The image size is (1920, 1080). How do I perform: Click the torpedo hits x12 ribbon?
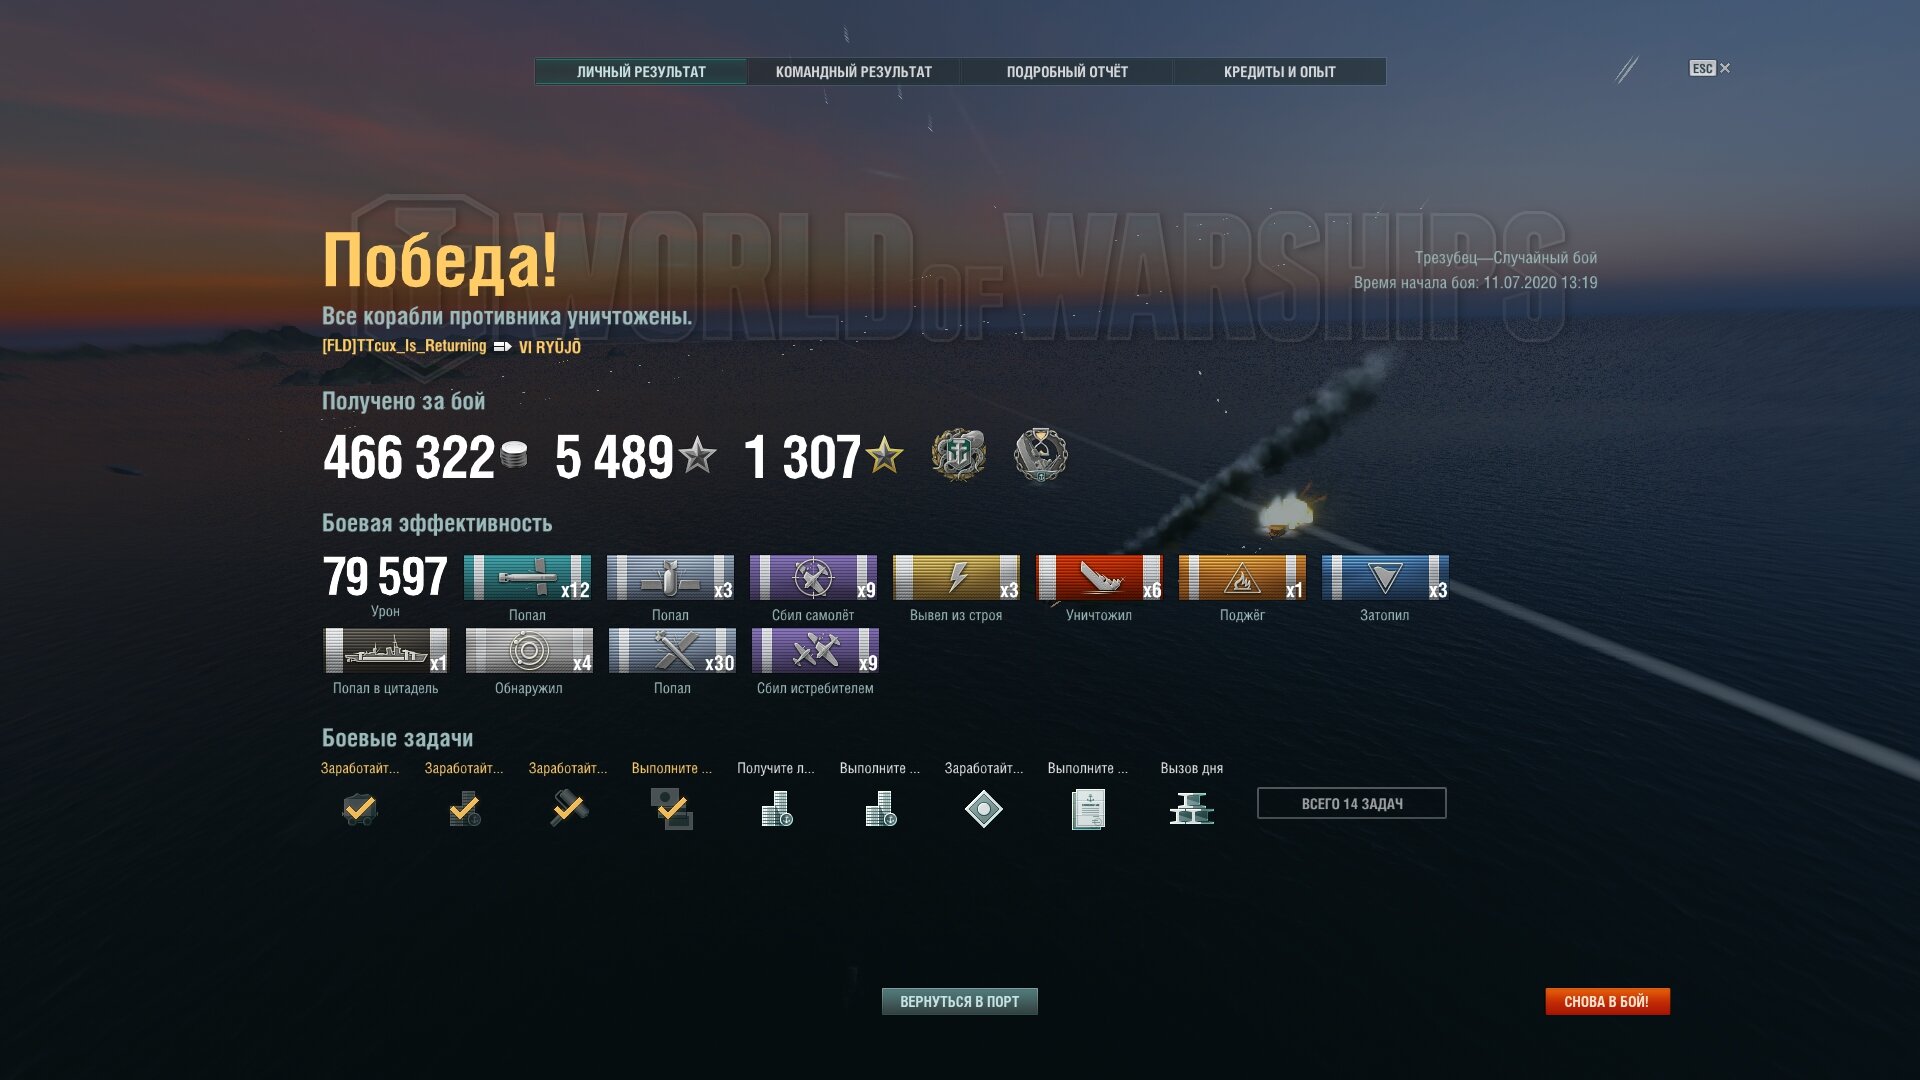(528, 578)
